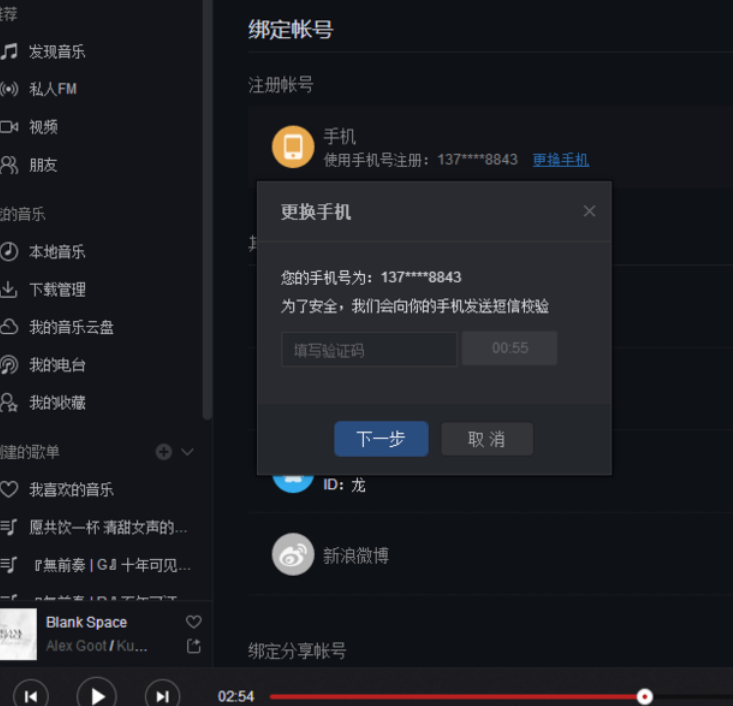Click the play button
Viewport: 733px width, 706px height.
(97, 696)
